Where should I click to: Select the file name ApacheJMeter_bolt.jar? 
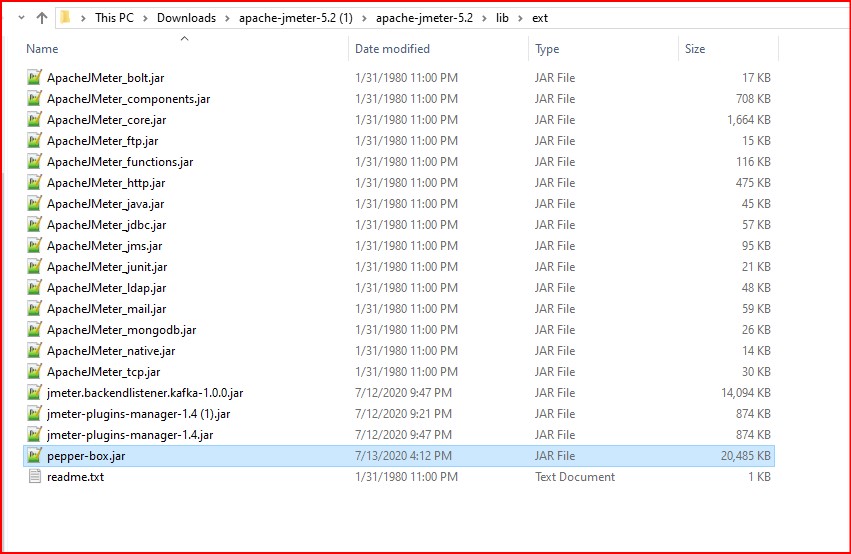coord(105,78)
